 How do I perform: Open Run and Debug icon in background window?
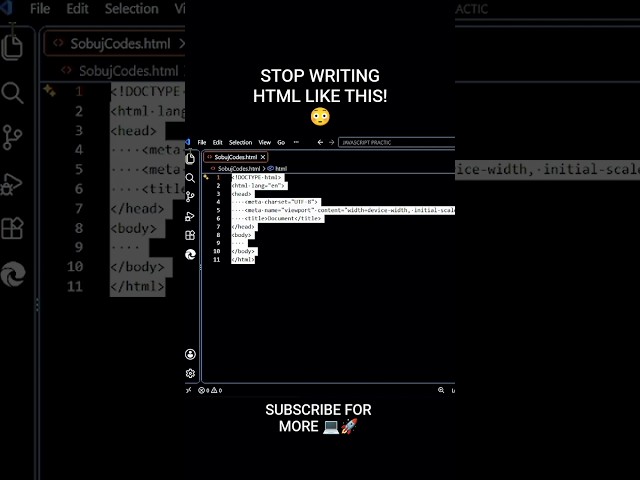(12, 184)
